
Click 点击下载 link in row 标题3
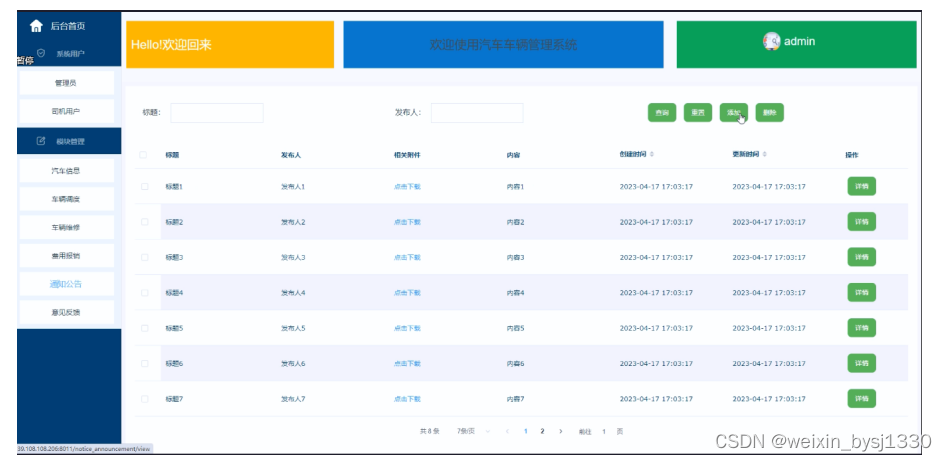407,257
